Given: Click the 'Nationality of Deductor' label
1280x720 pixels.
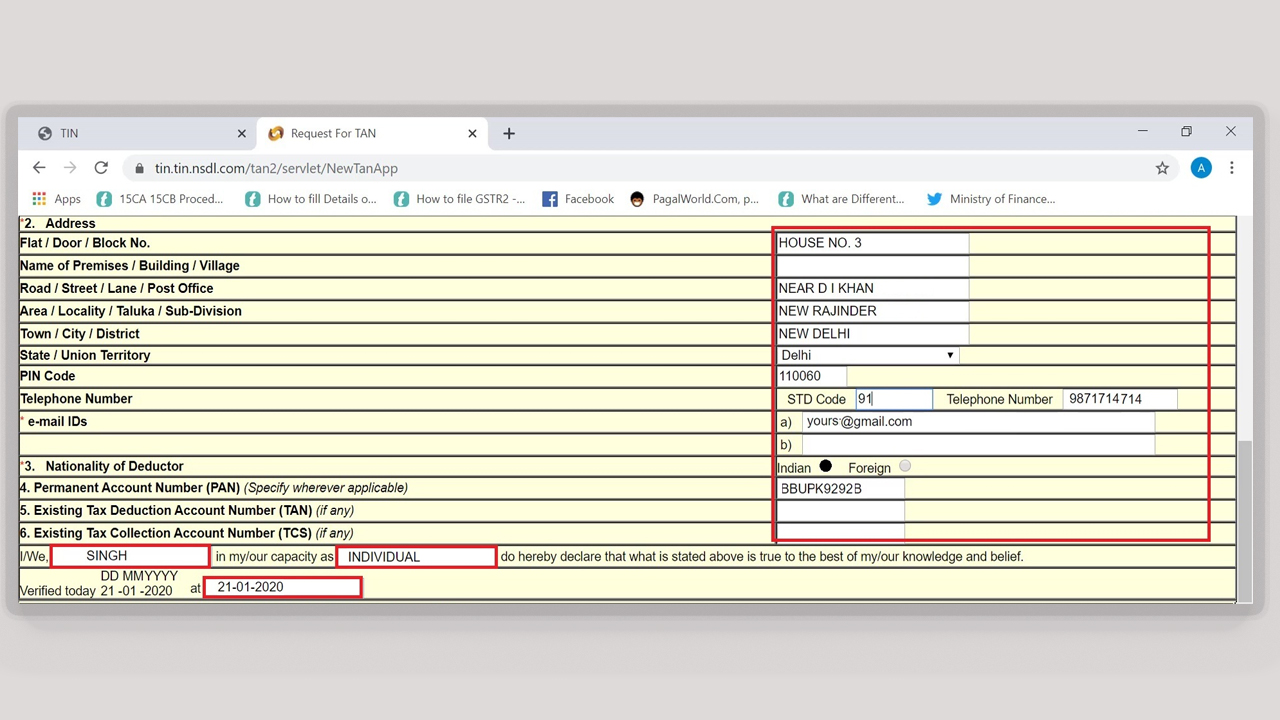Looking at the screenshot, I should (x=114, y=466).
